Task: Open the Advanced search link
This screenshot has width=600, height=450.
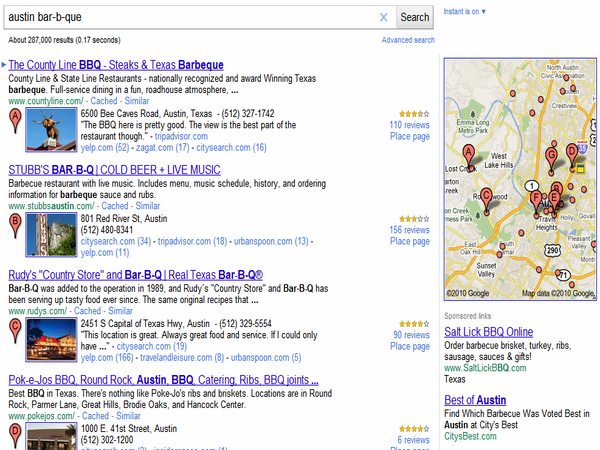Action: tap(408, 40)
